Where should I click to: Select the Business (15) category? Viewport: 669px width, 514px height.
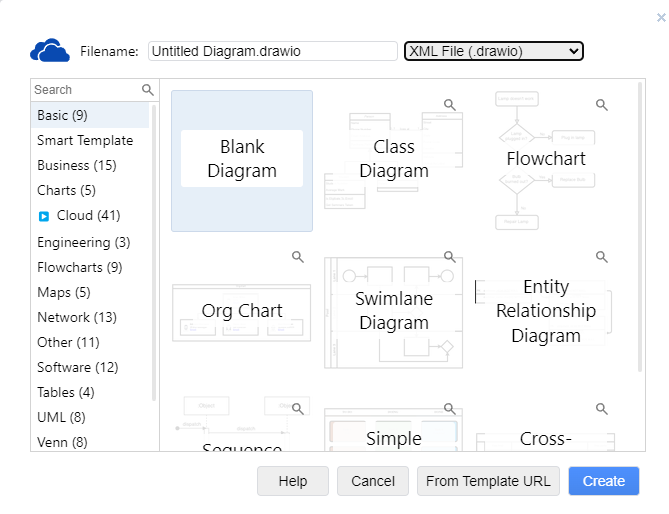[90, 165]
